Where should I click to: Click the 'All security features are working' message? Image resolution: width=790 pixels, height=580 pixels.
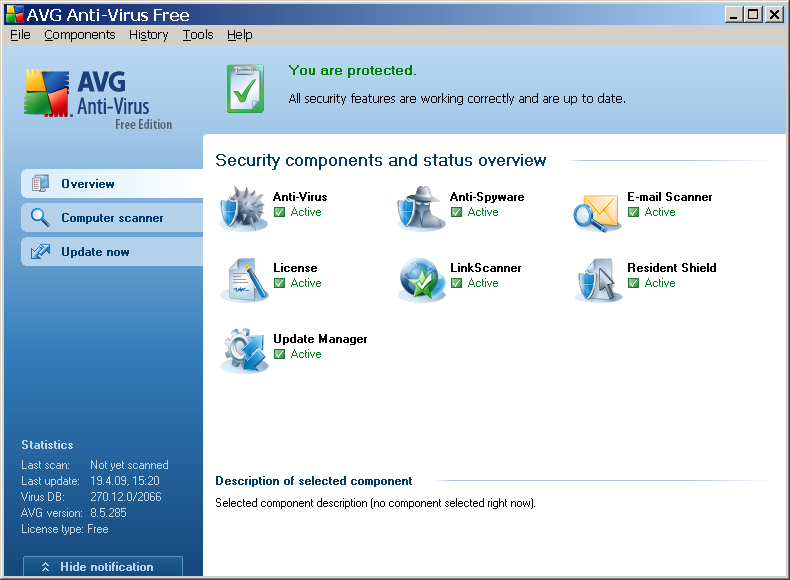[x=457, y=99]
